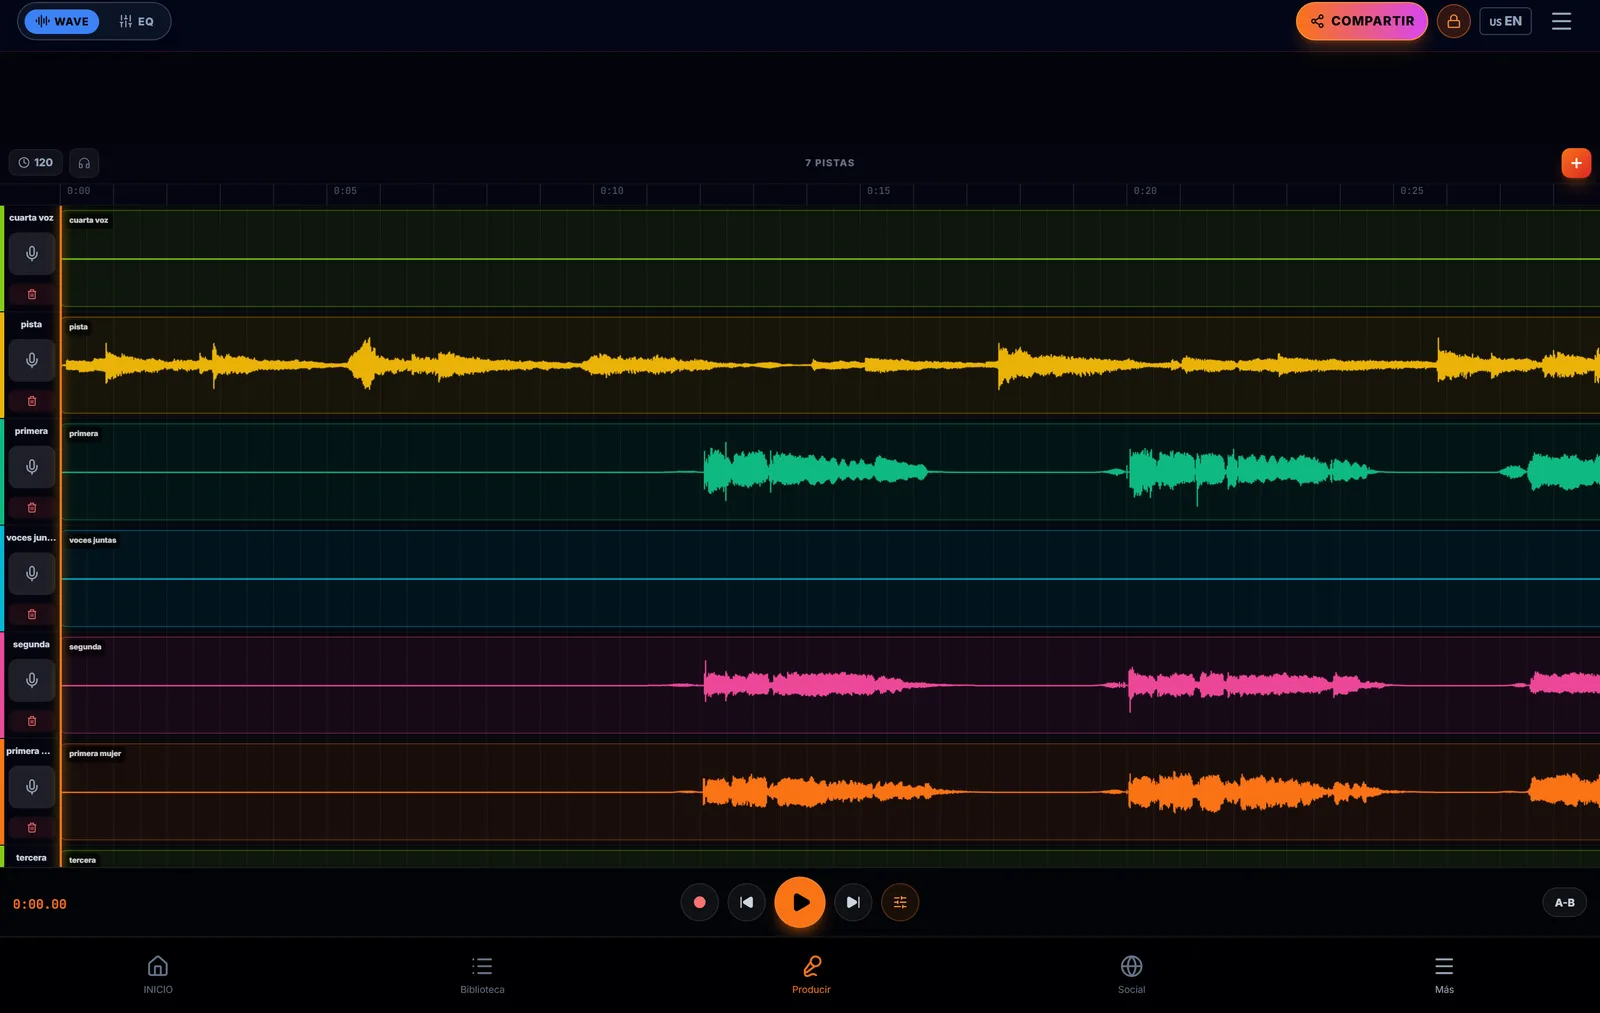The width and height of the screenshot is (1600, 1013).
Task: Open the mixer settings sliders icon
Action: click(900, 902)
